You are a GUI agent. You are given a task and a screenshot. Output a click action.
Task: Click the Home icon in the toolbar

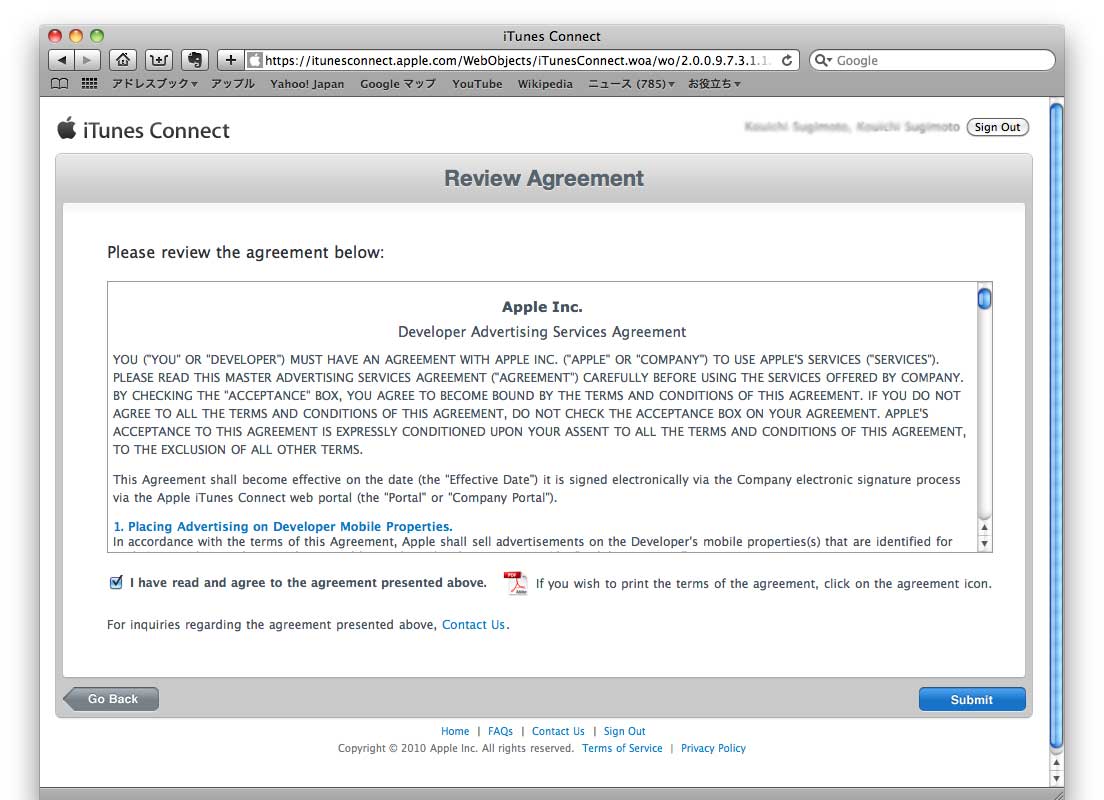coord(122,60)
